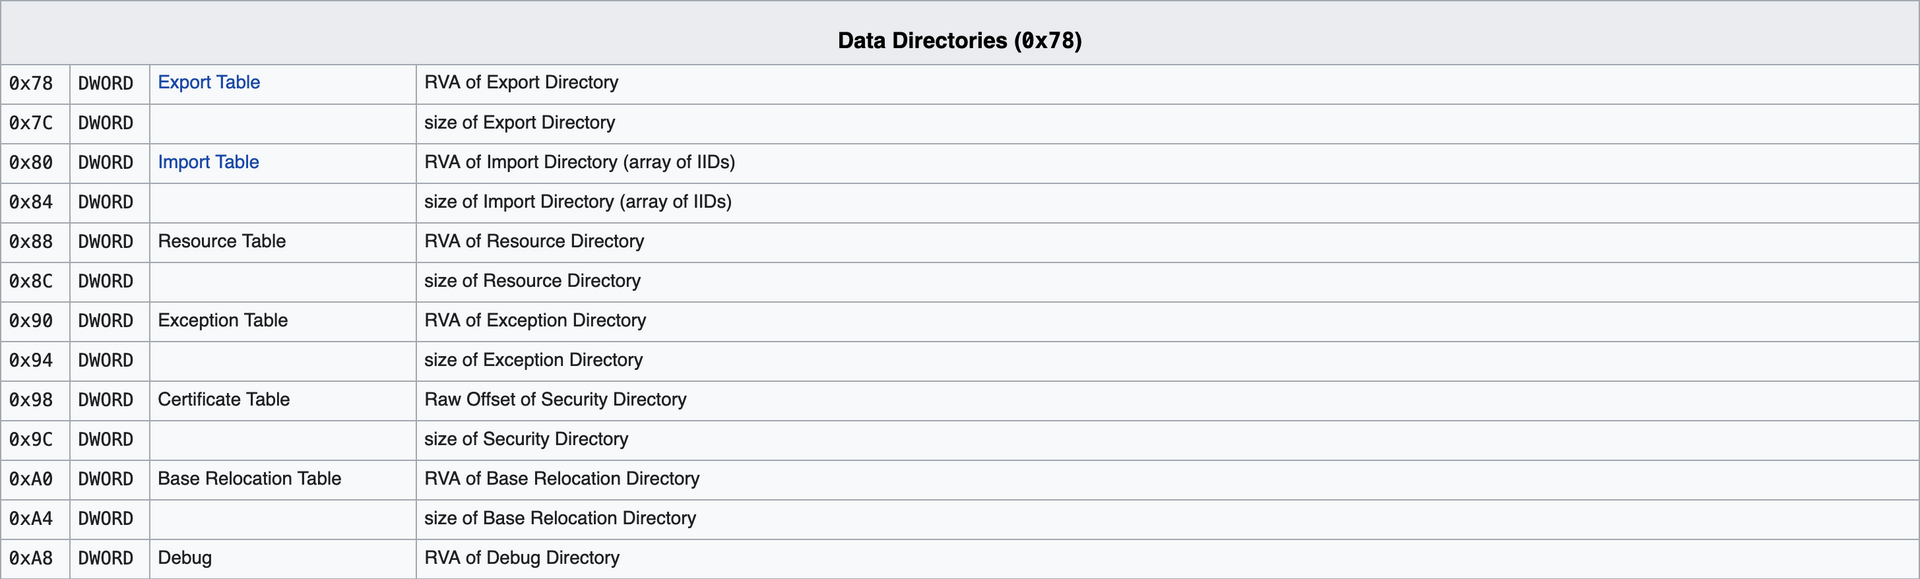Click 'Raw Offset of Security Directory' text
1920x579 pixels.
(x=555, y=400)
